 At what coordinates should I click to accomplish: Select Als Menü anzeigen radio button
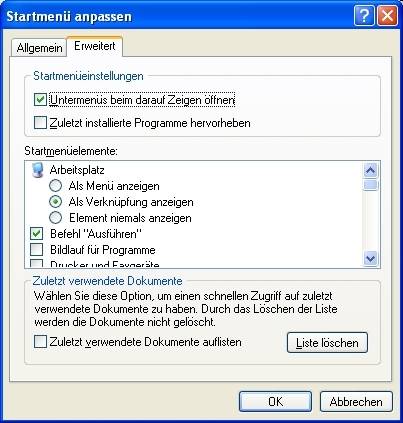point(55,186)
